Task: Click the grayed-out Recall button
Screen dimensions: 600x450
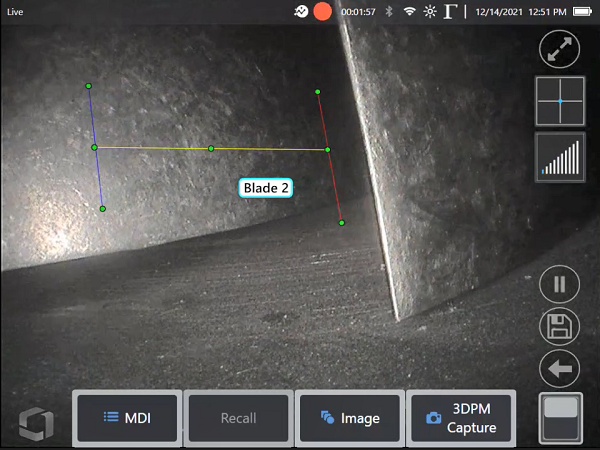Action: tap(238, 417)
